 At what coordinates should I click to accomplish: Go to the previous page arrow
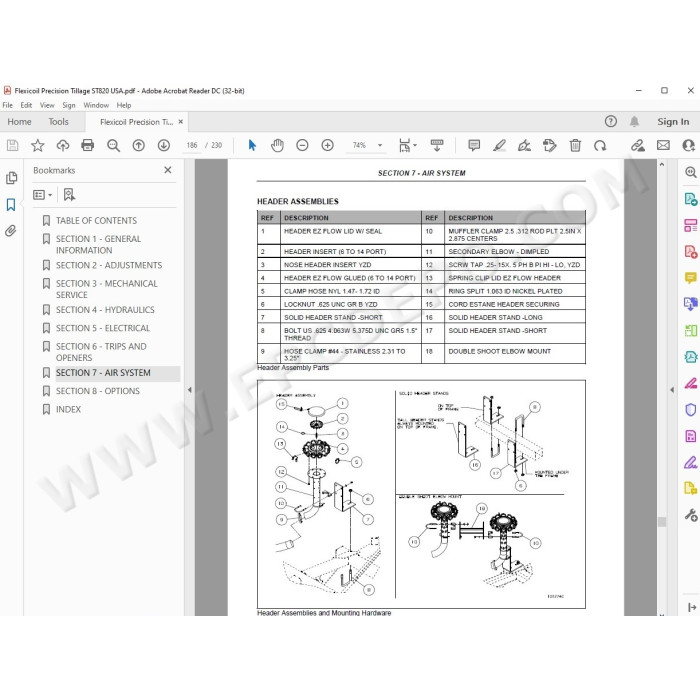tap(139, 146)
